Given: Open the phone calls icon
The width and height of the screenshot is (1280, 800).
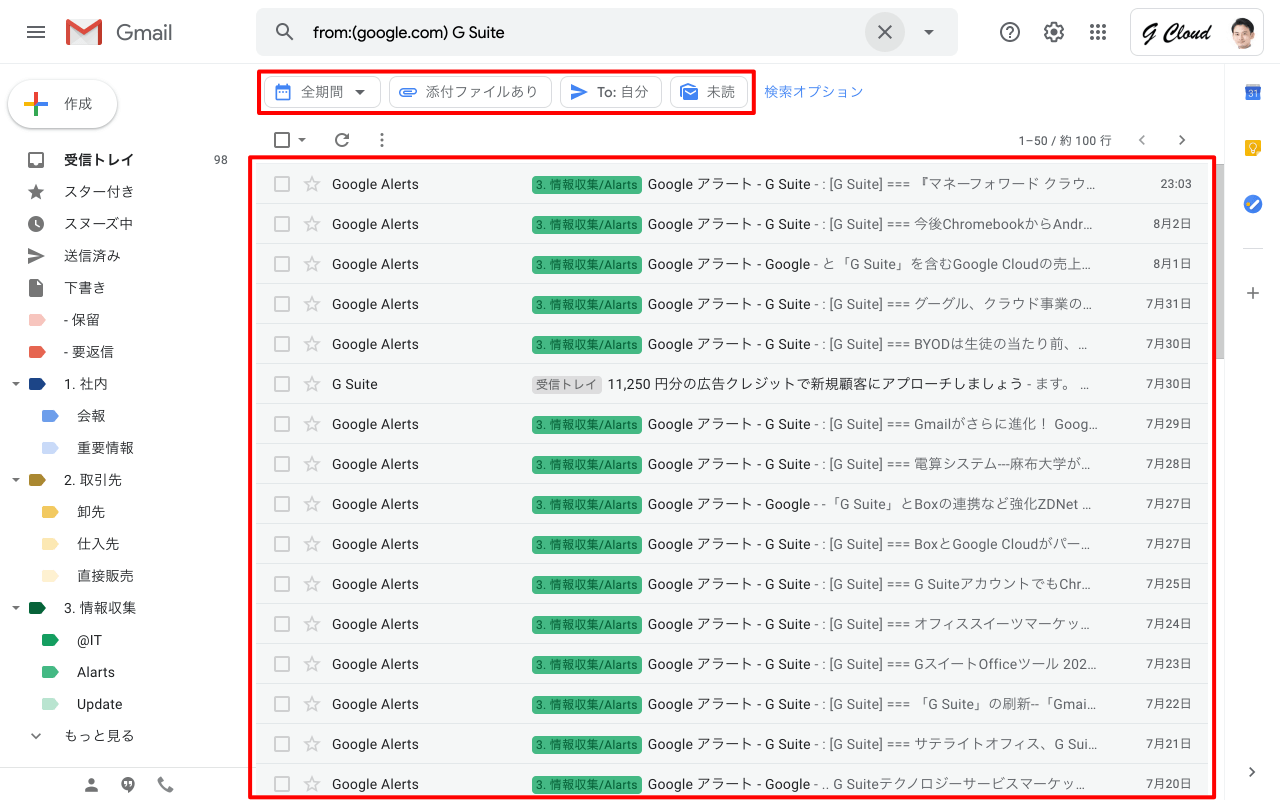Looking at the screenshot, I should pyautogui.click(x=165, y=785).
